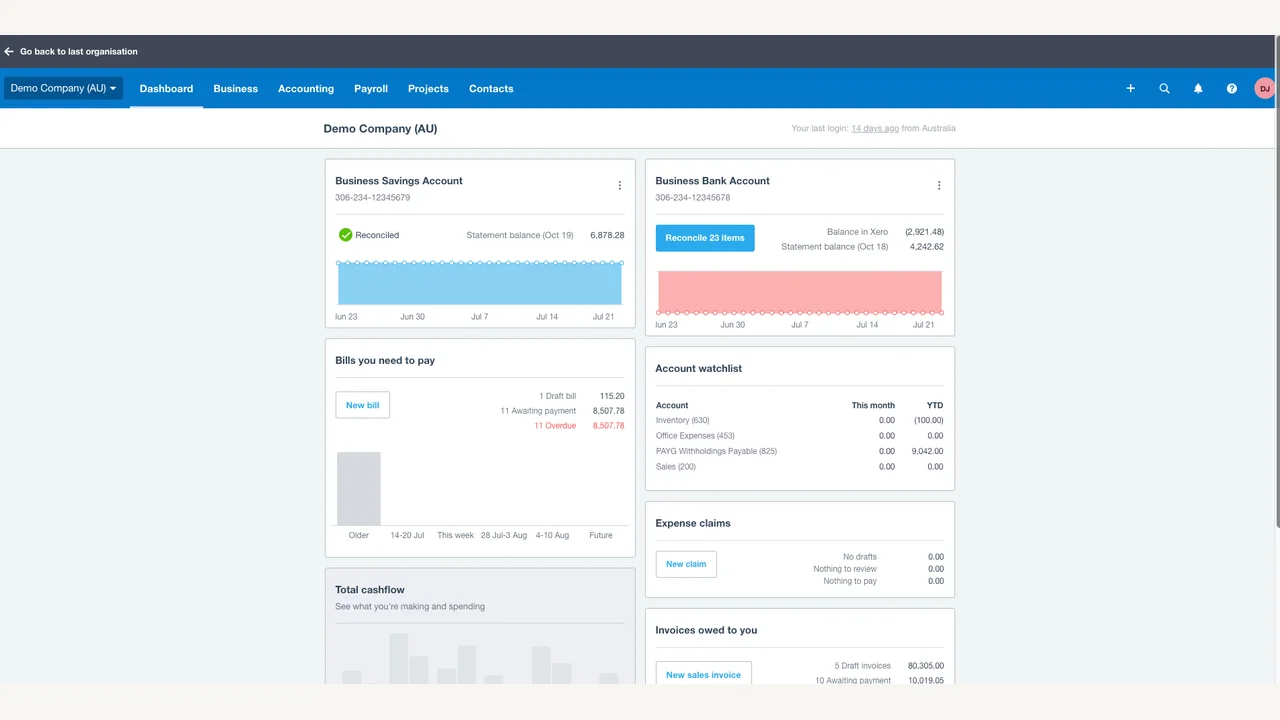This screenshot has width=1280, height=720.
Task: Open the help question mark
Action: (x=1232, y=89)
